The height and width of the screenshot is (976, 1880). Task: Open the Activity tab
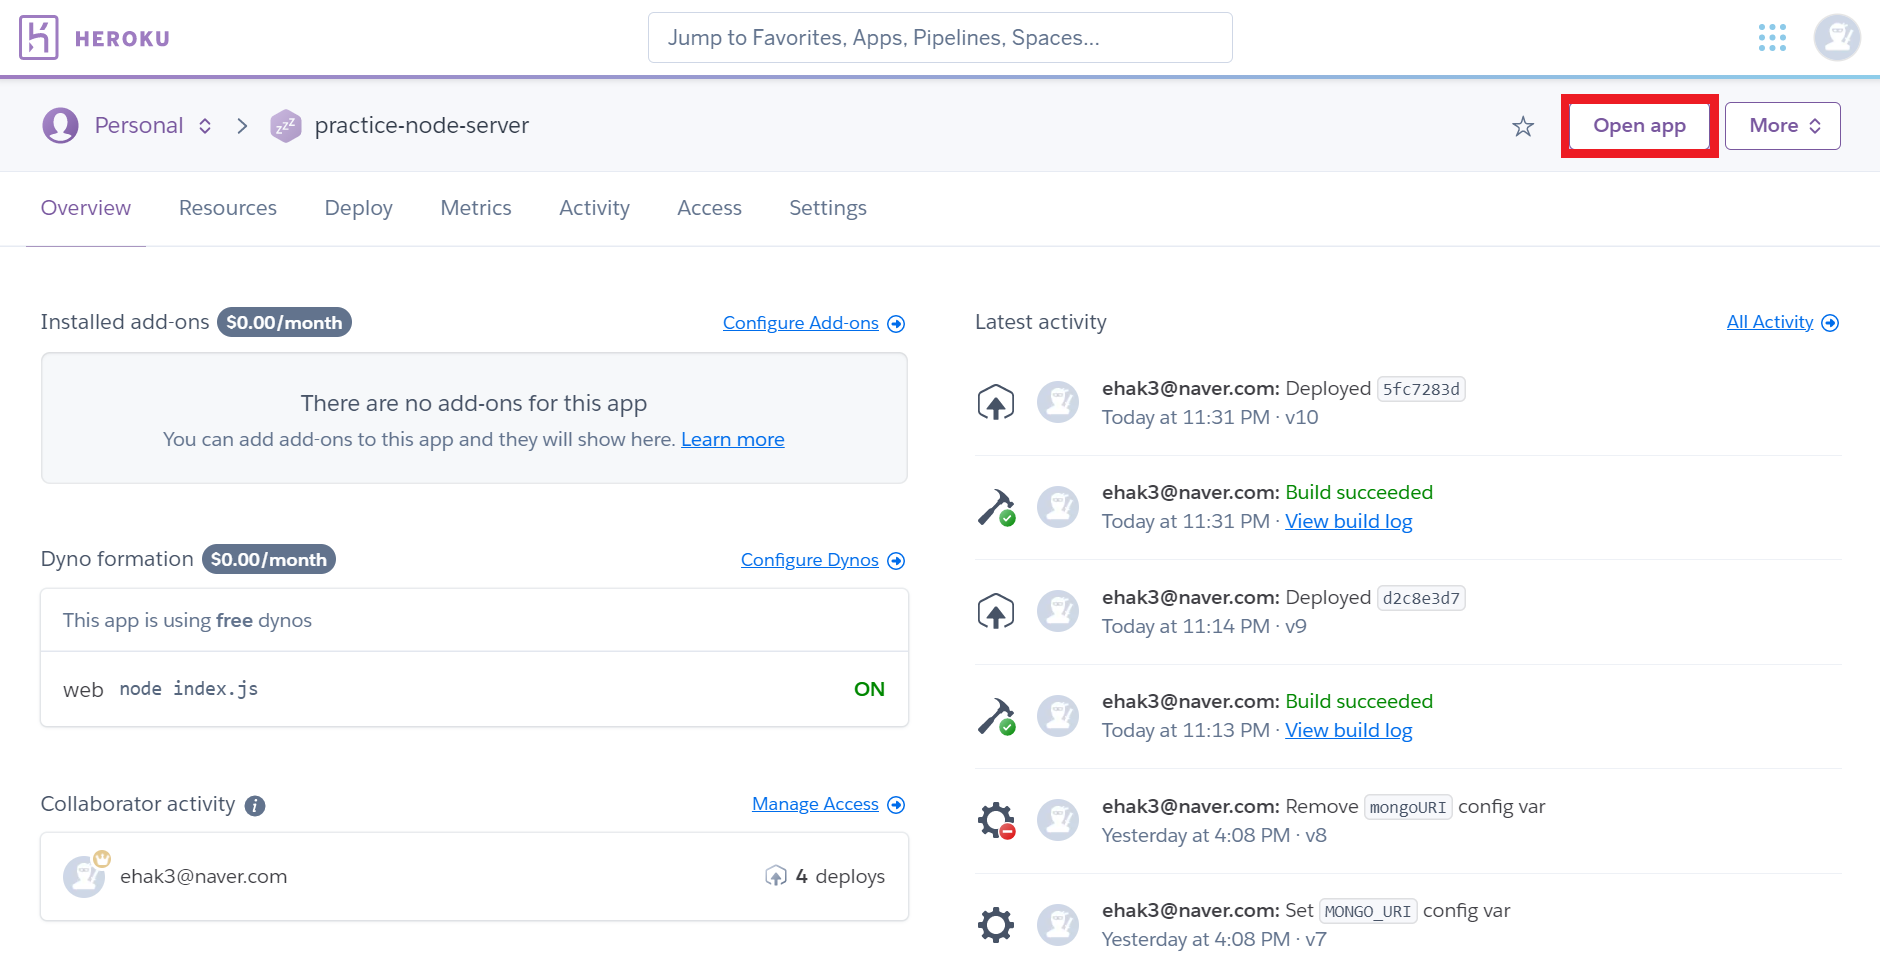click(595, 208)
